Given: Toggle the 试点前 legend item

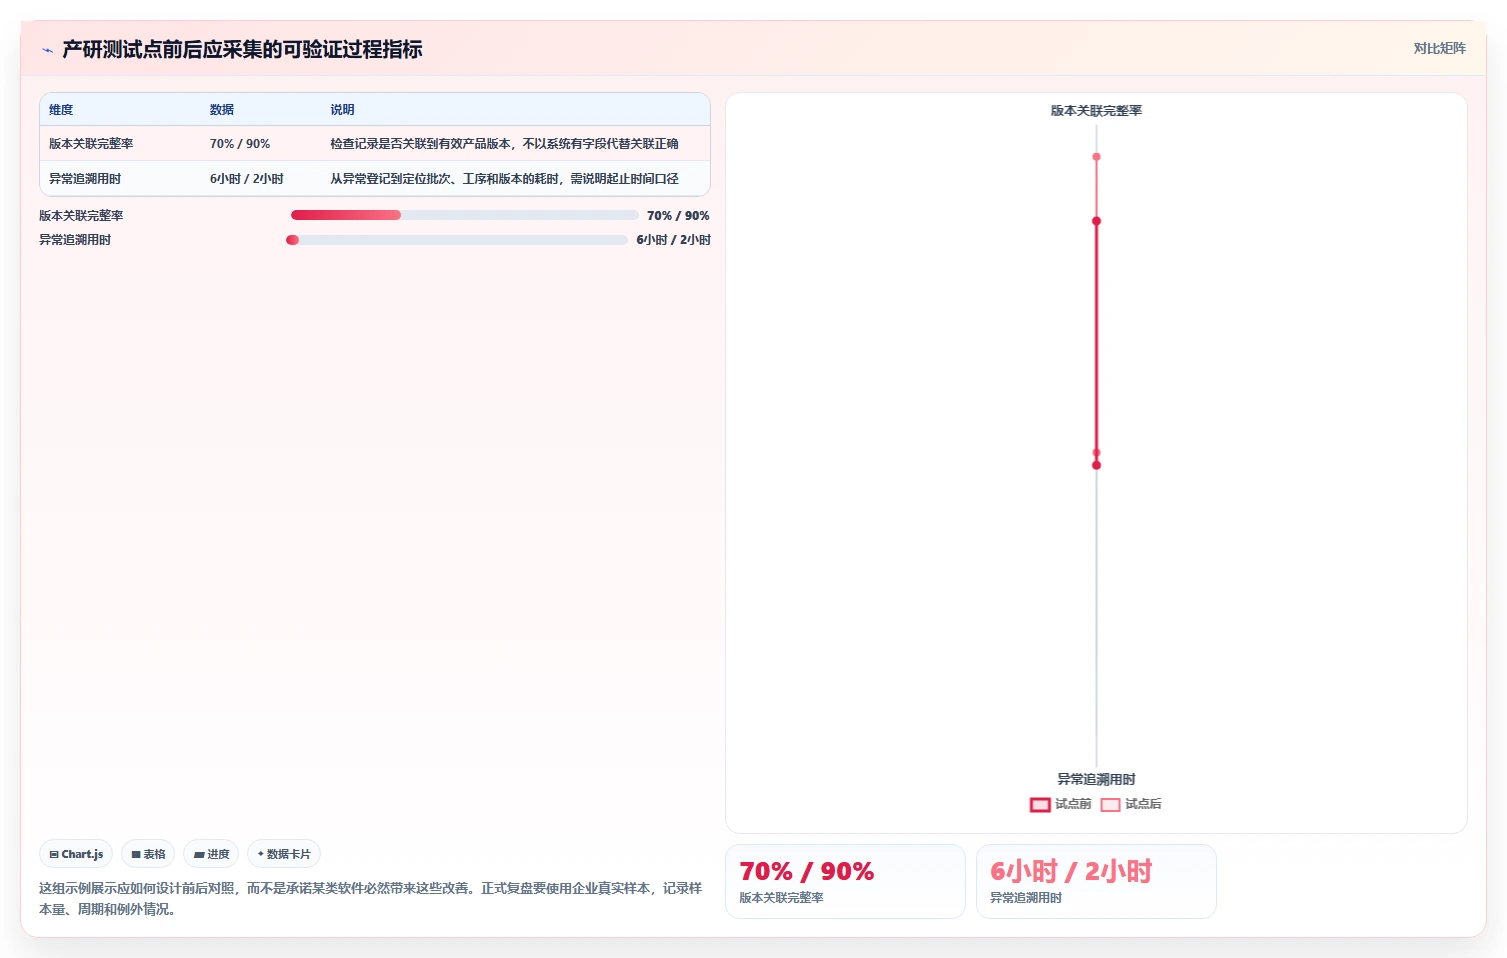Looking at the screenshot, I should [1061, 804].
